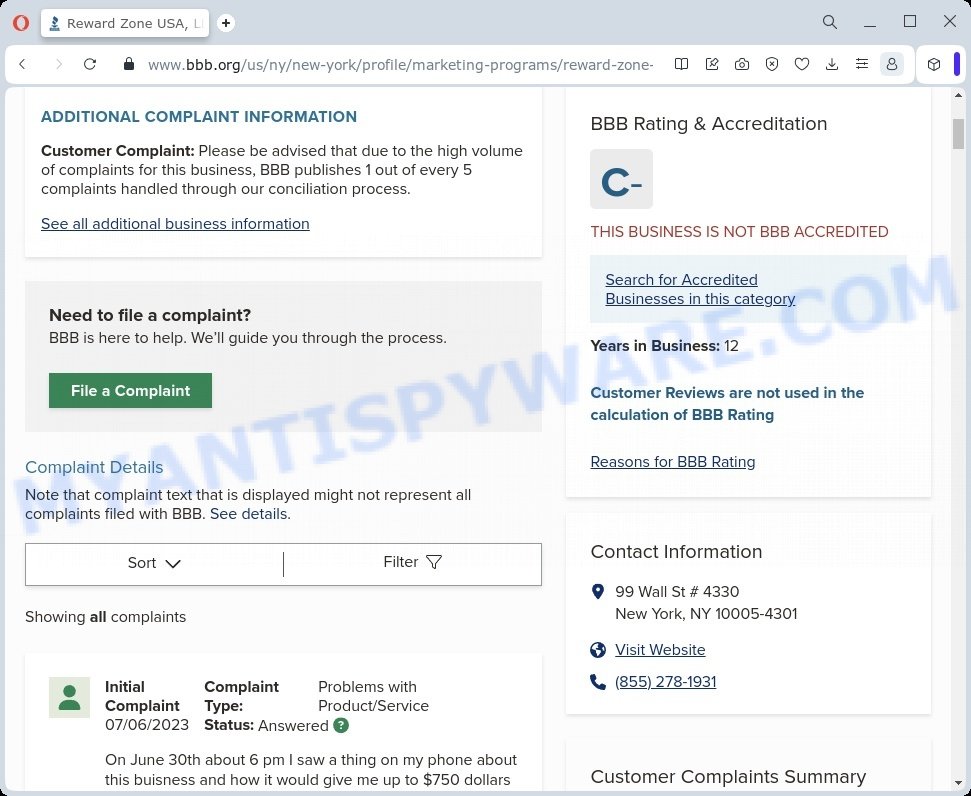Screen dimensions: 971x796
Task: Click the 'Customer Complaints Summary' heading
Action: click(x=728, y=777)
